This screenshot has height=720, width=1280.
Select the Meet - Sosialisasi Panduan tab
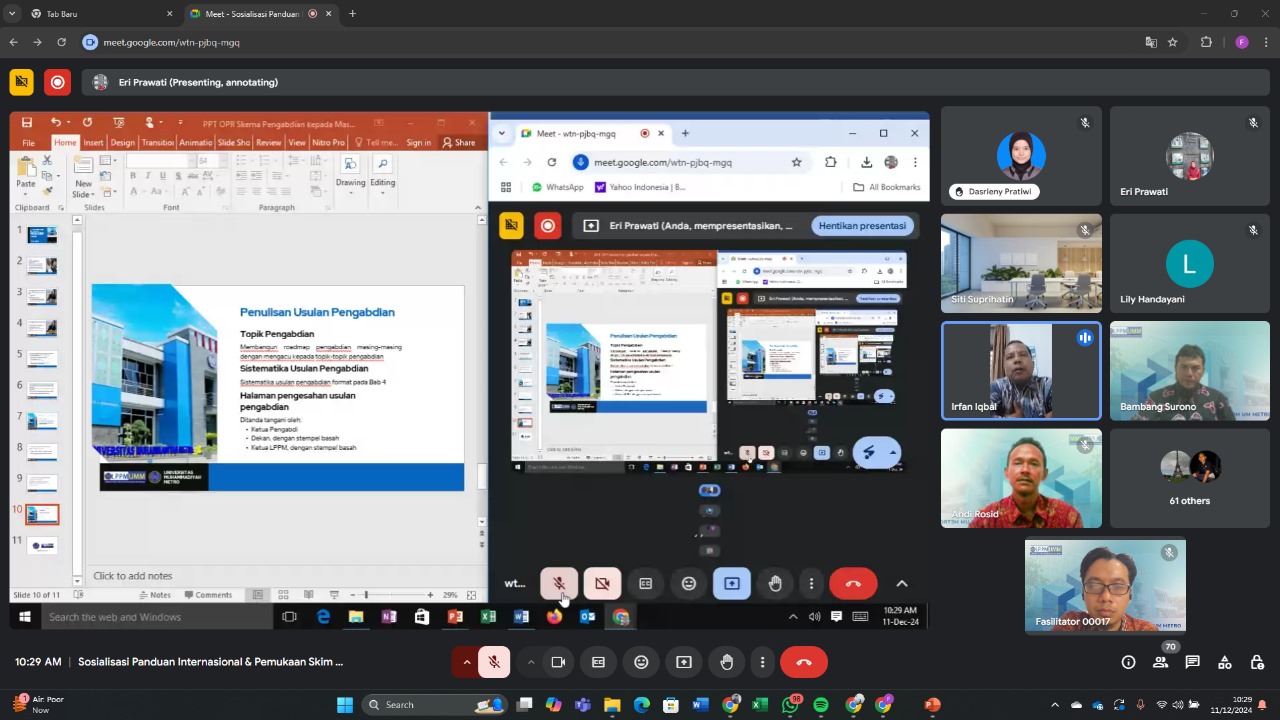click(x=250, y=14)
